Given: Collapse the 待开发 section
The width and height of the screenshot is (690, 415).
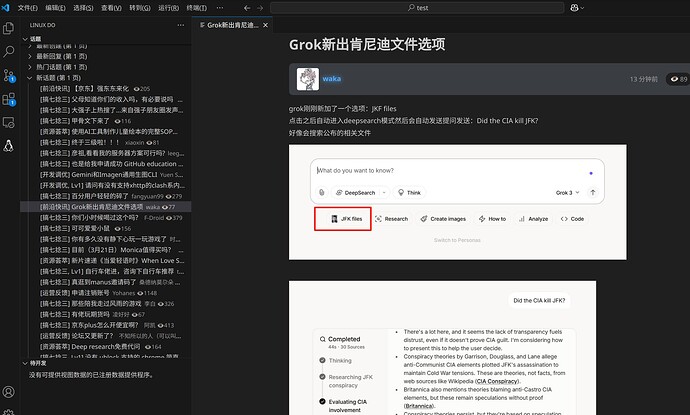Looking at the screenshot, I should pos(25,363).
